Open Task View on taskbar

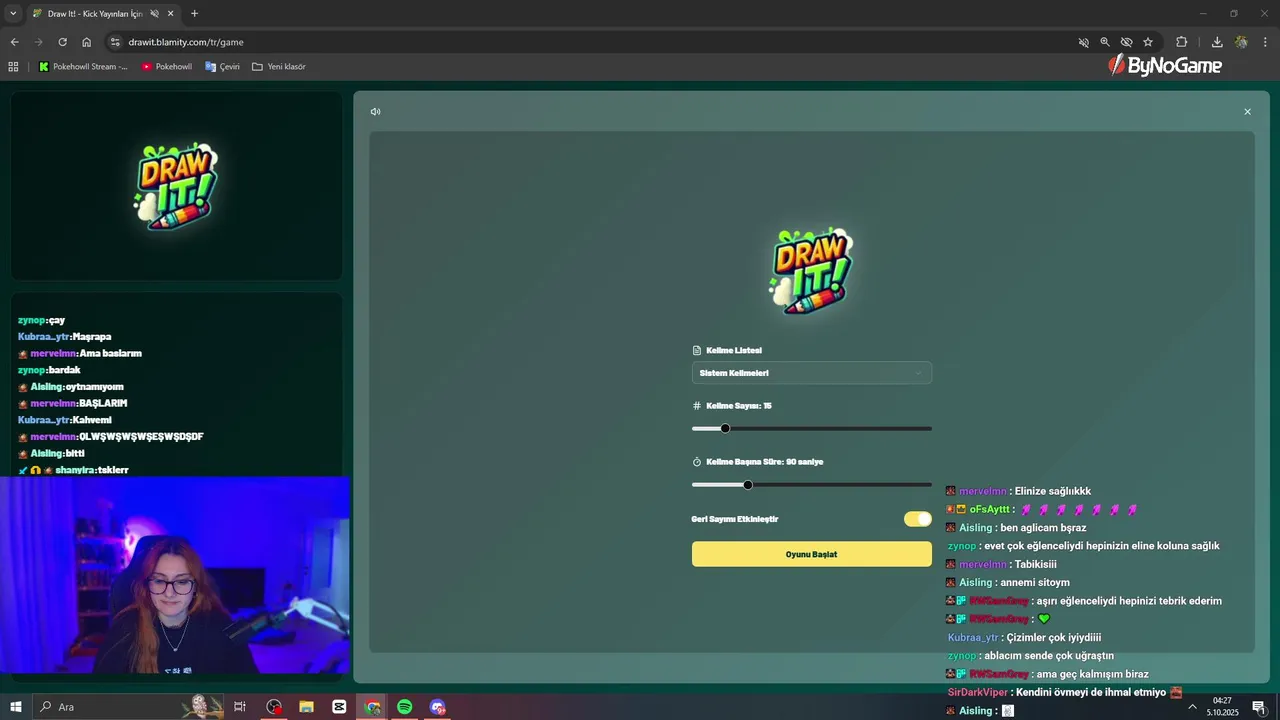[x=240, y=707]
